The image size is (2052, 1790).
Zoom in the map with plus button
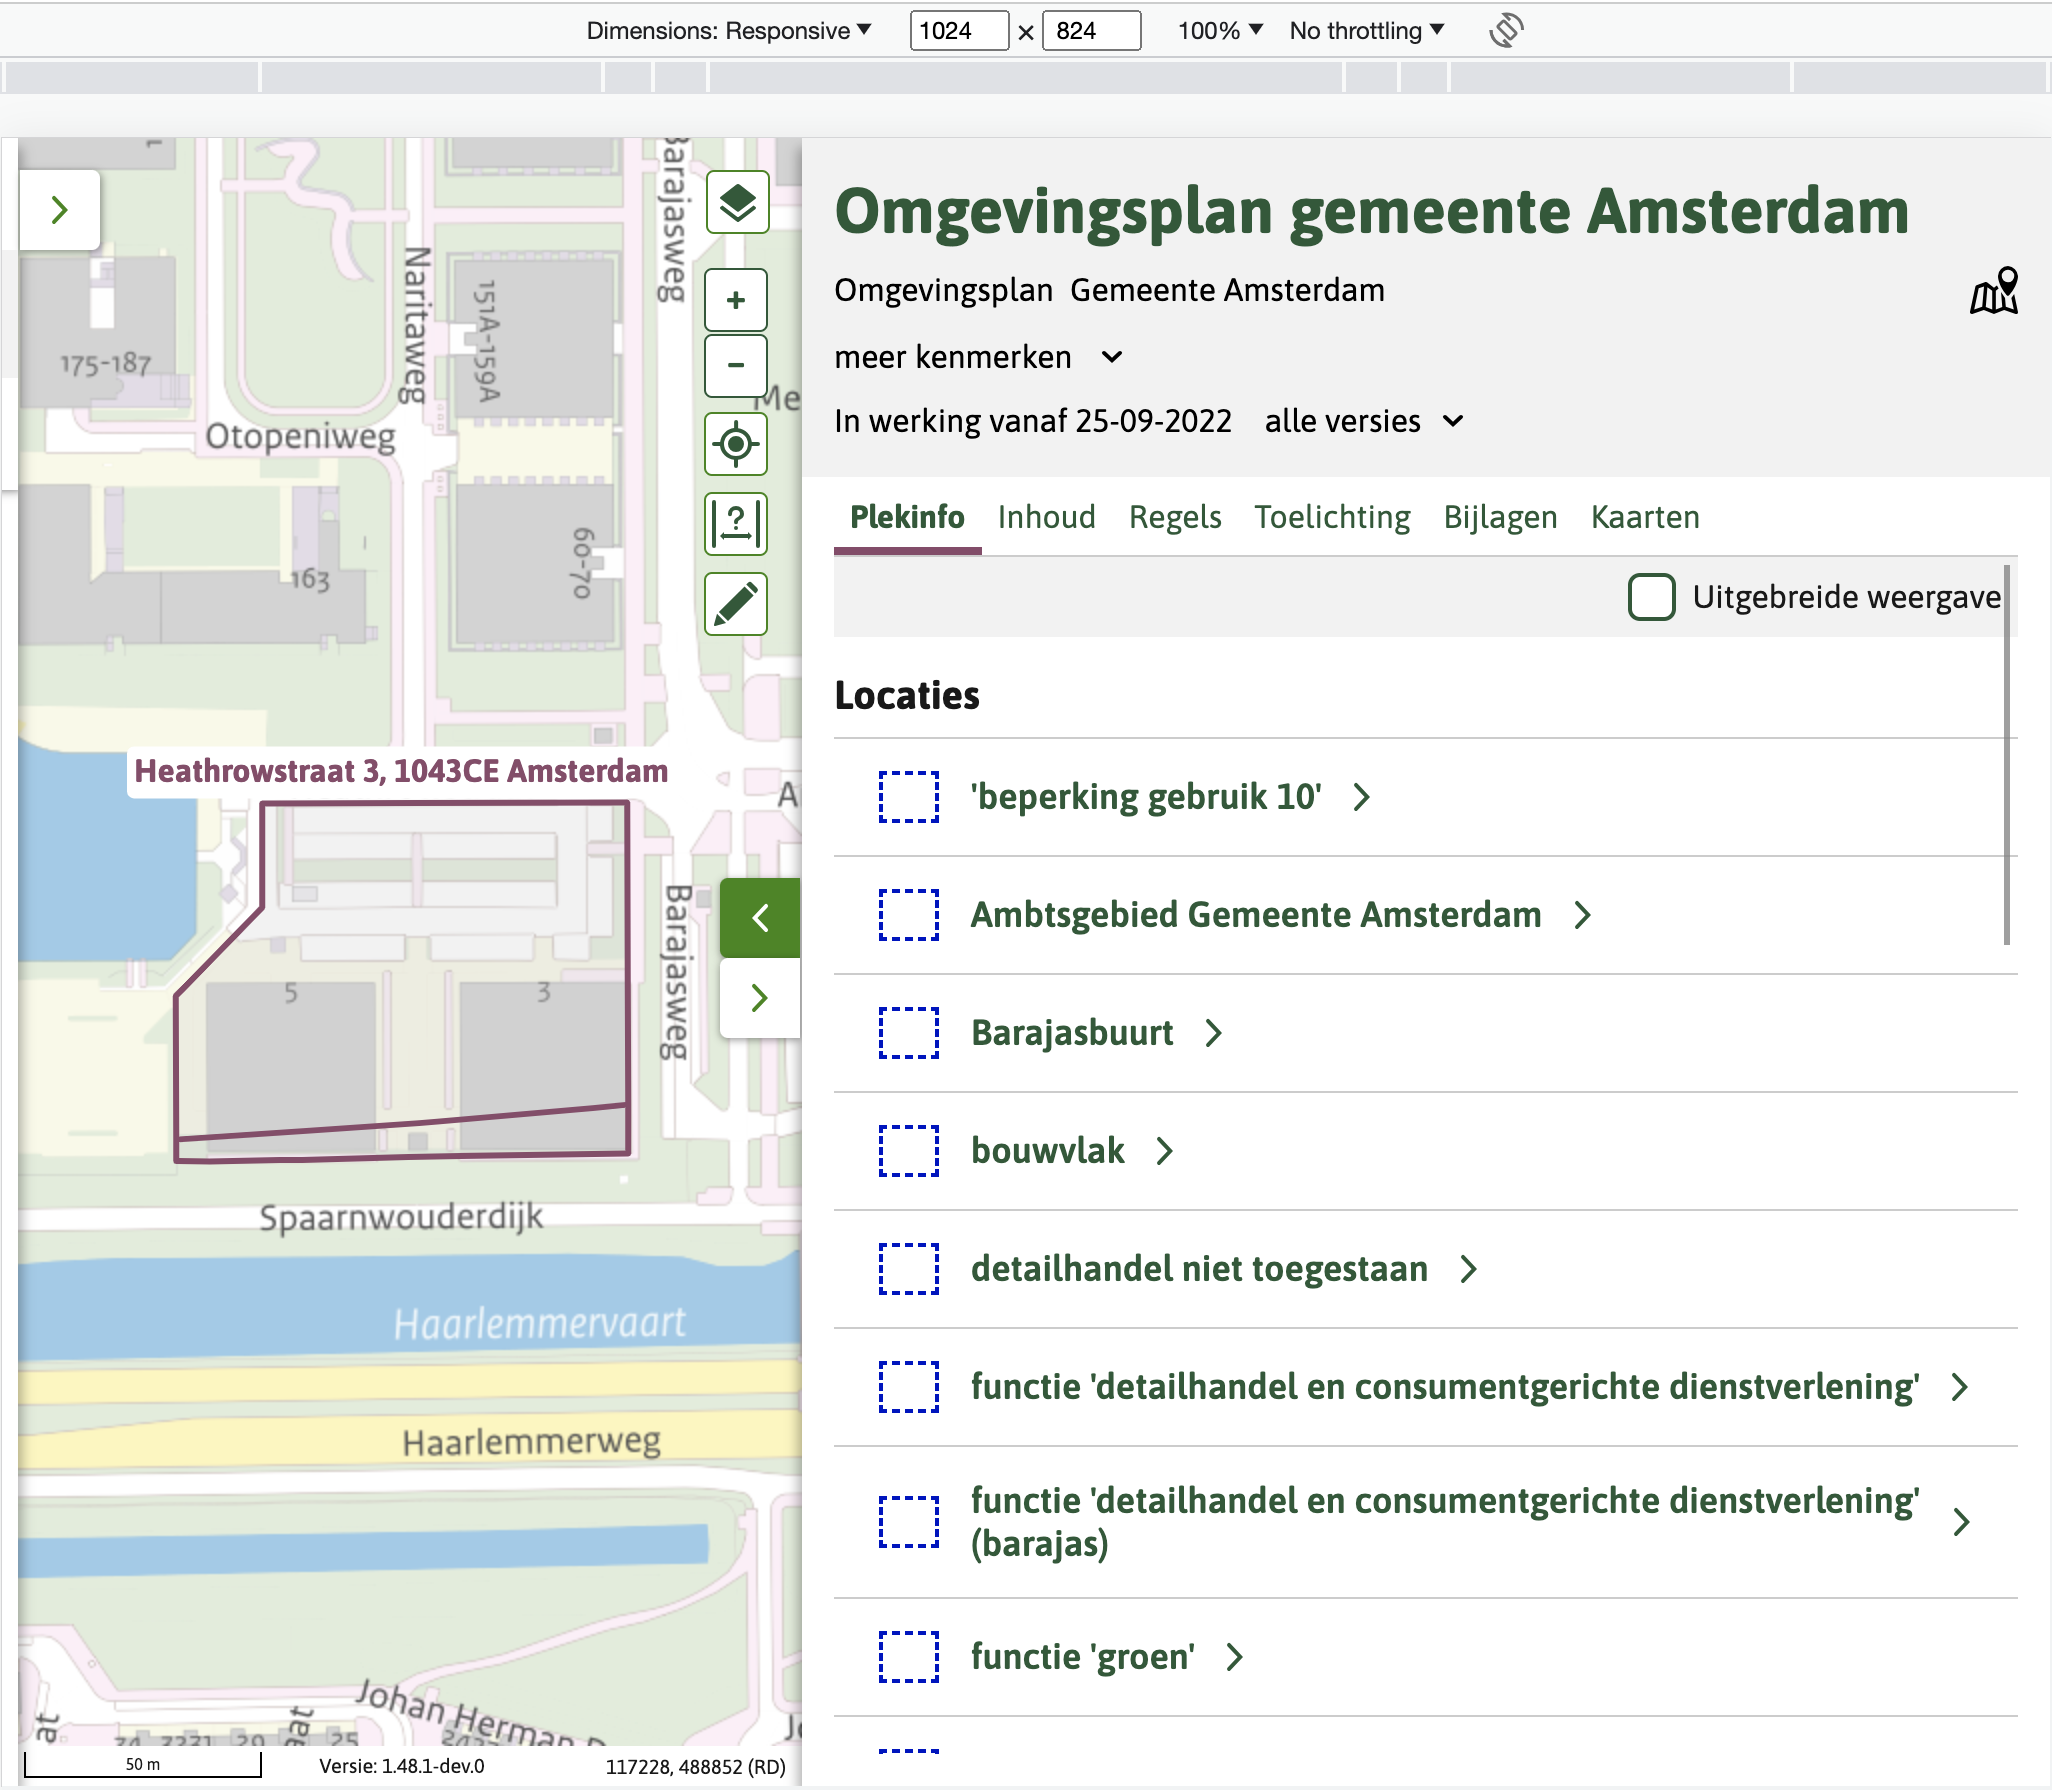(737, 300)
